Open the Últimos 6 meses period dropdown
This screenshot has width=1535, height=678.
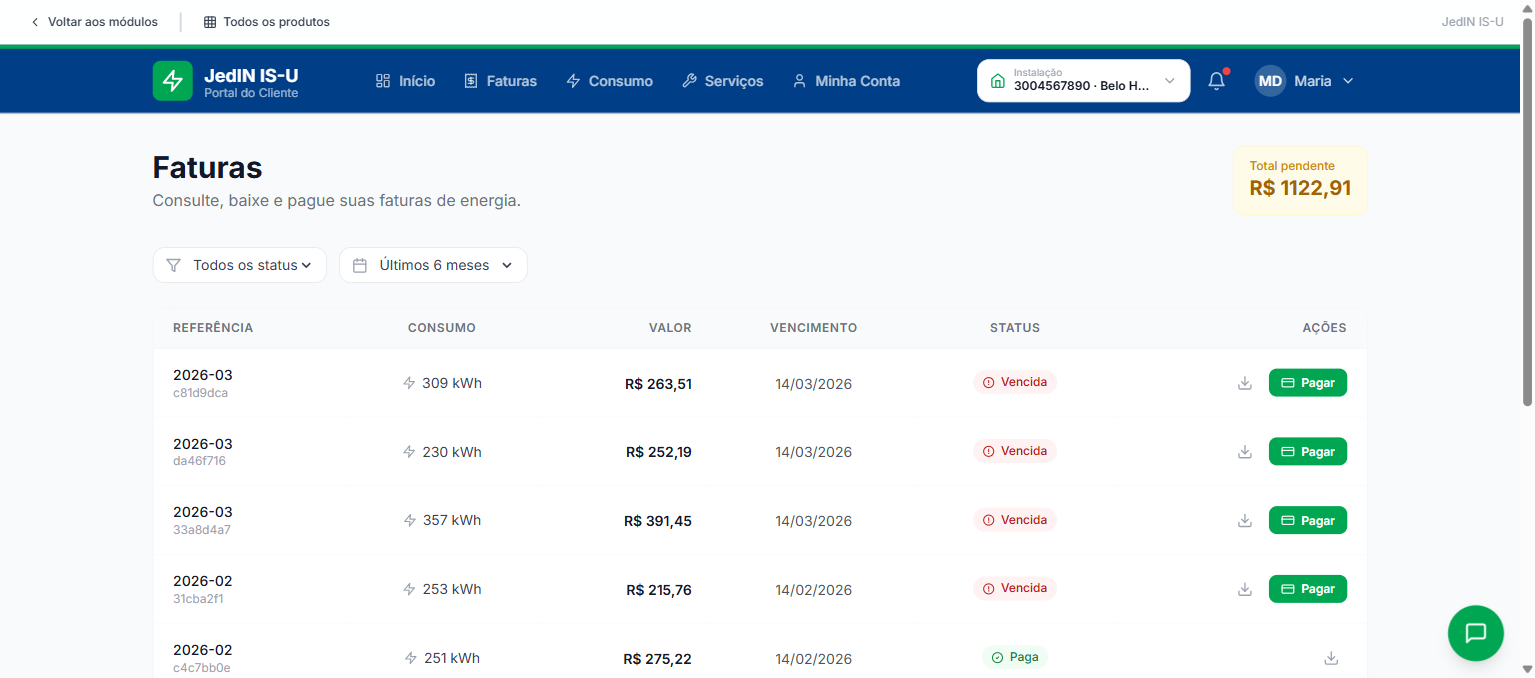(433, 265)
